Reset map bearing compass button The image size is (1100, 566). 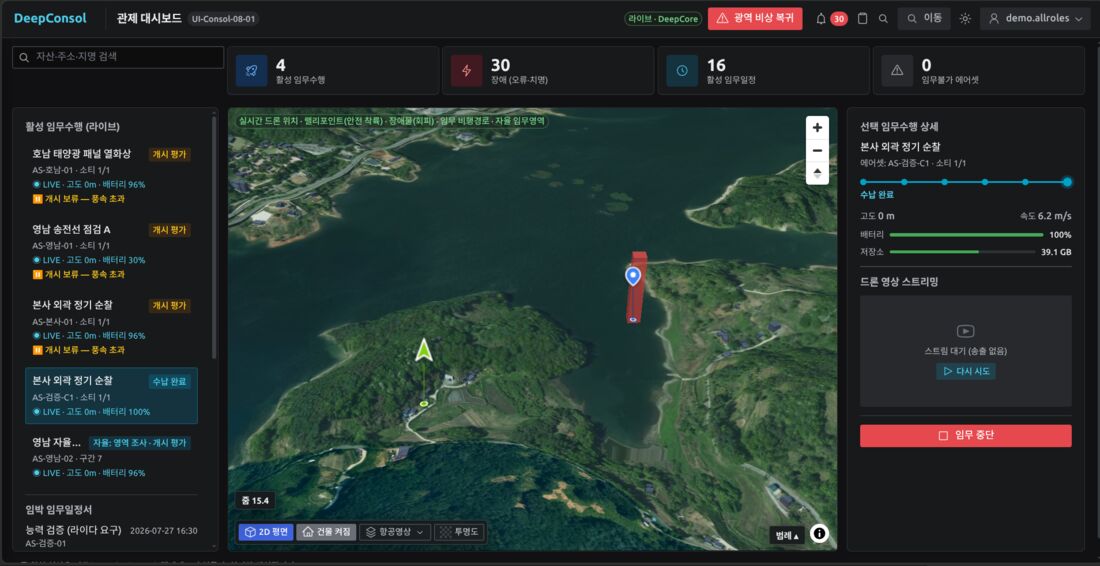[x=817, y=173]
